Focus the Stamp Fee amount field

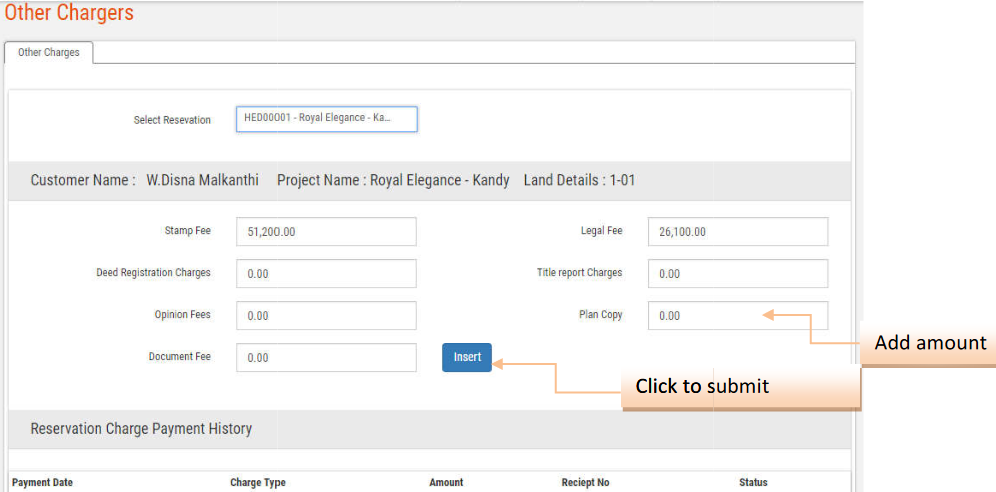tap(326, 232)
